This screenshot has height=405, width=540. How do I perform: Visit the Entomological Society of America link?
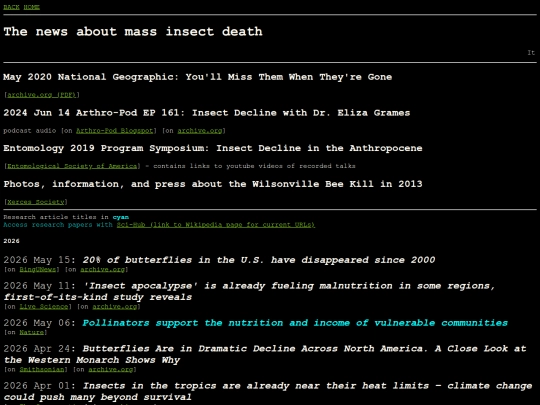(72, 166)
